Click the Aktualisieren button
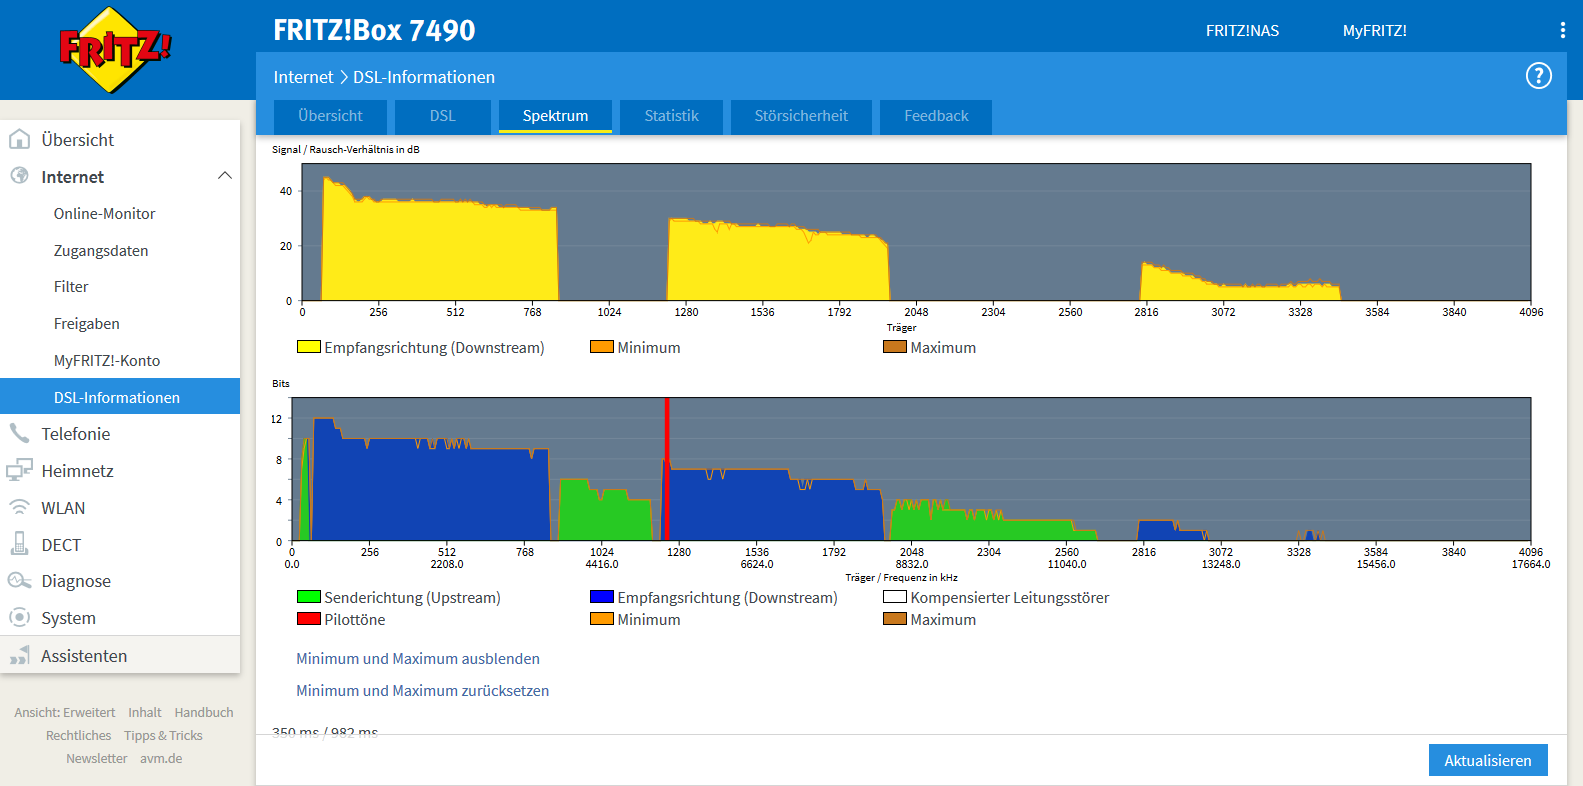 click(x=1488, y=760)
